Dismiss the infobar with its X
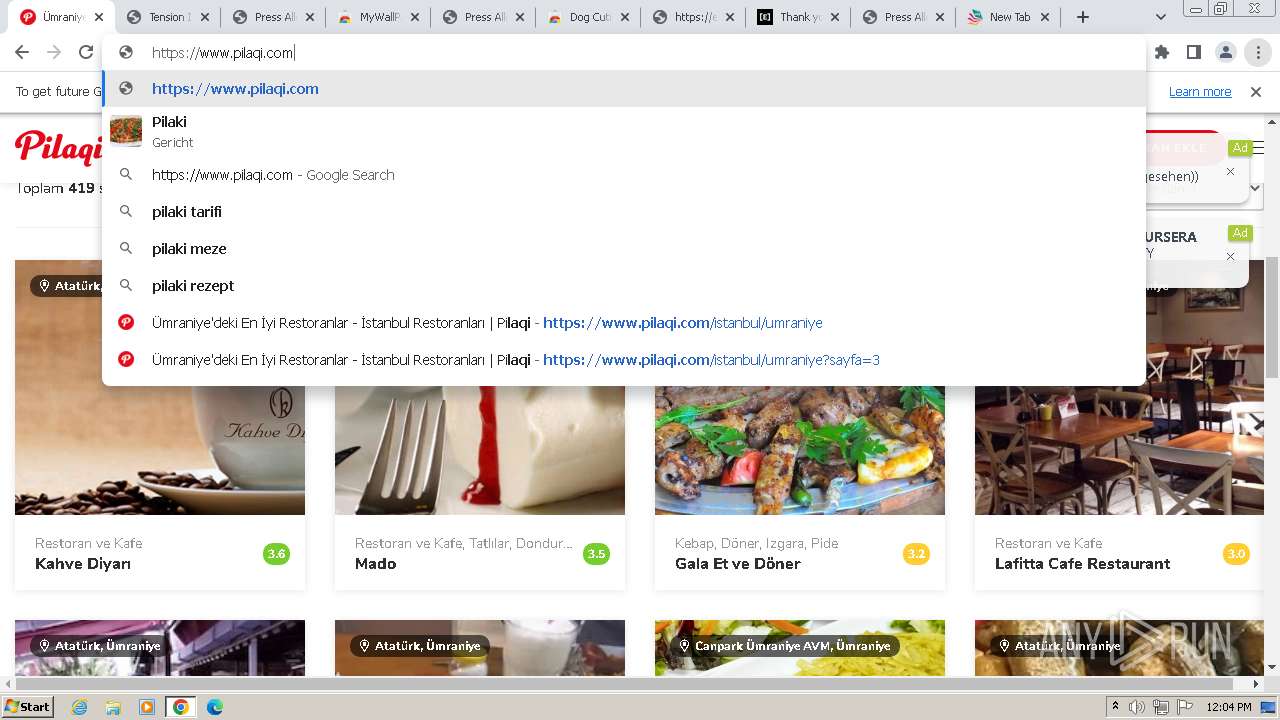Image resolution: width=1280 pixels, height=720 pixels. pyautogui.click(x=1256, y=91)
